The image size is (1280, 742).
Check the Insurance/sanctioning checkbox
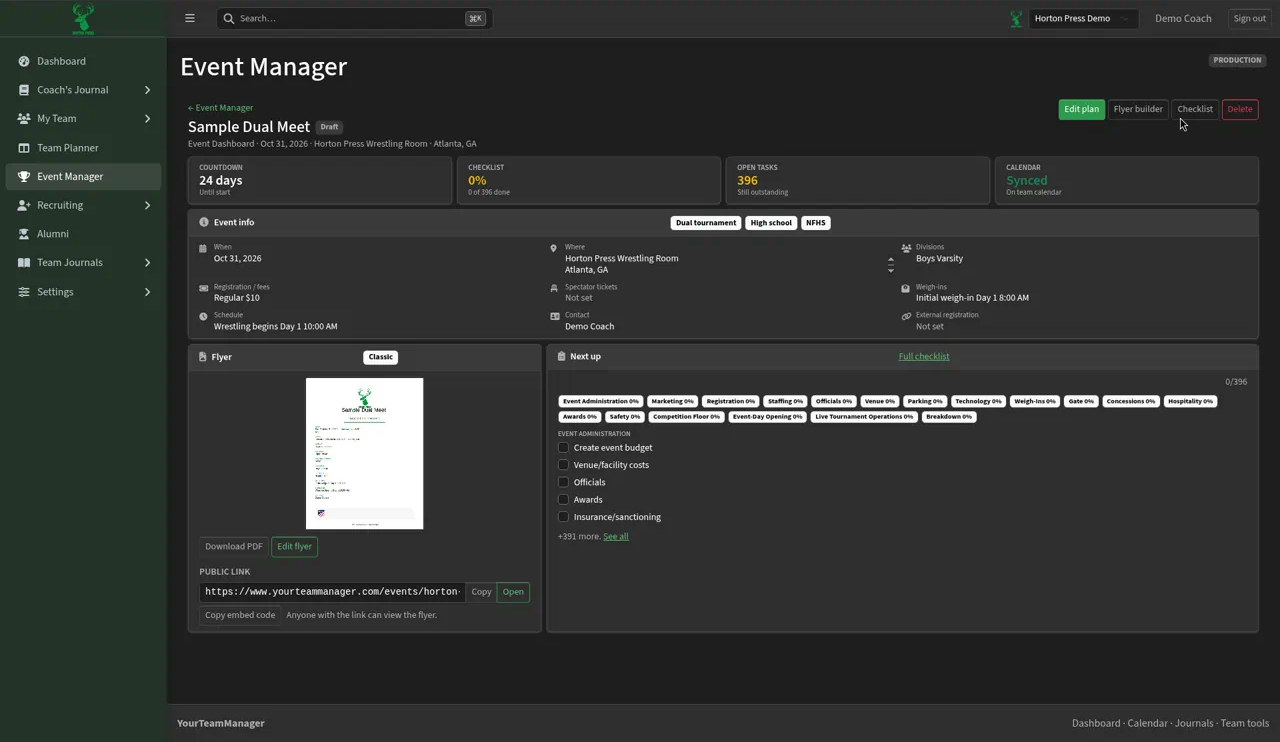click(563, 517)
